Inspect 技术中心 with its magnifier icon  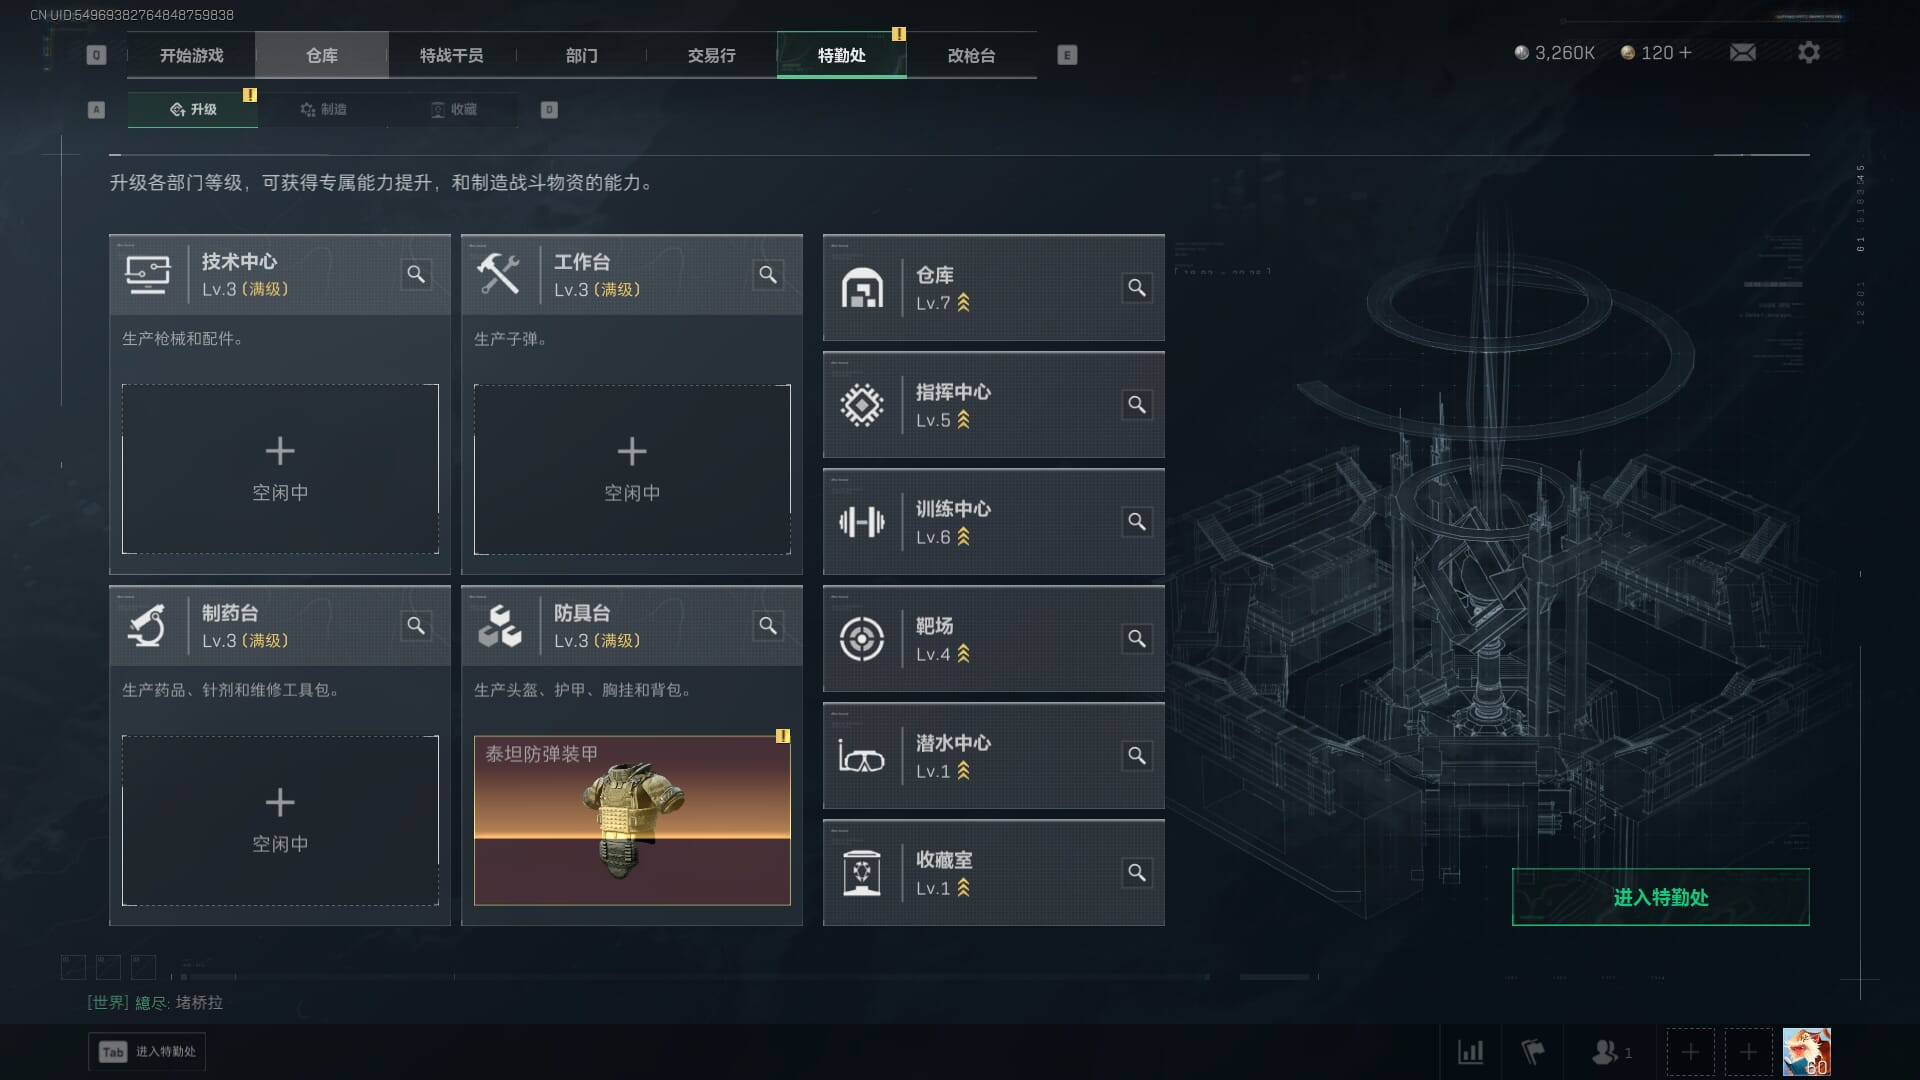(416, 274)
